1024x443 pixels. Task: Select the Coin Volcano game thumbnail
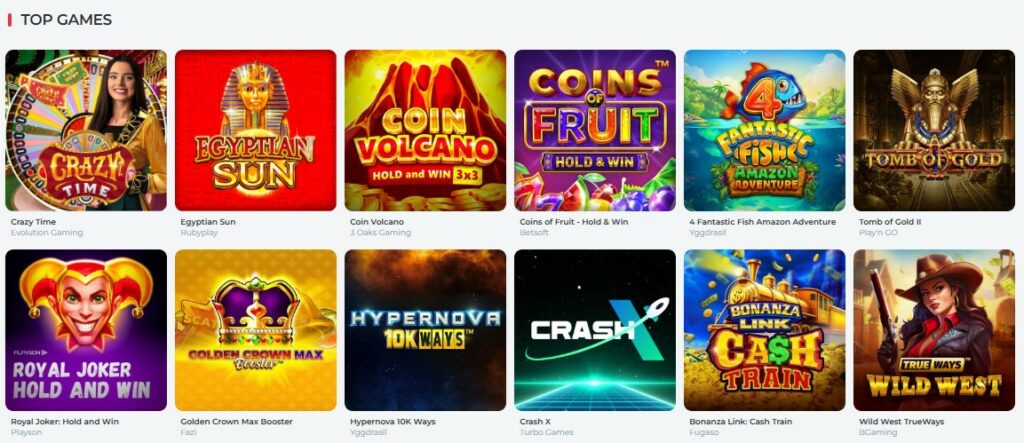425,130
